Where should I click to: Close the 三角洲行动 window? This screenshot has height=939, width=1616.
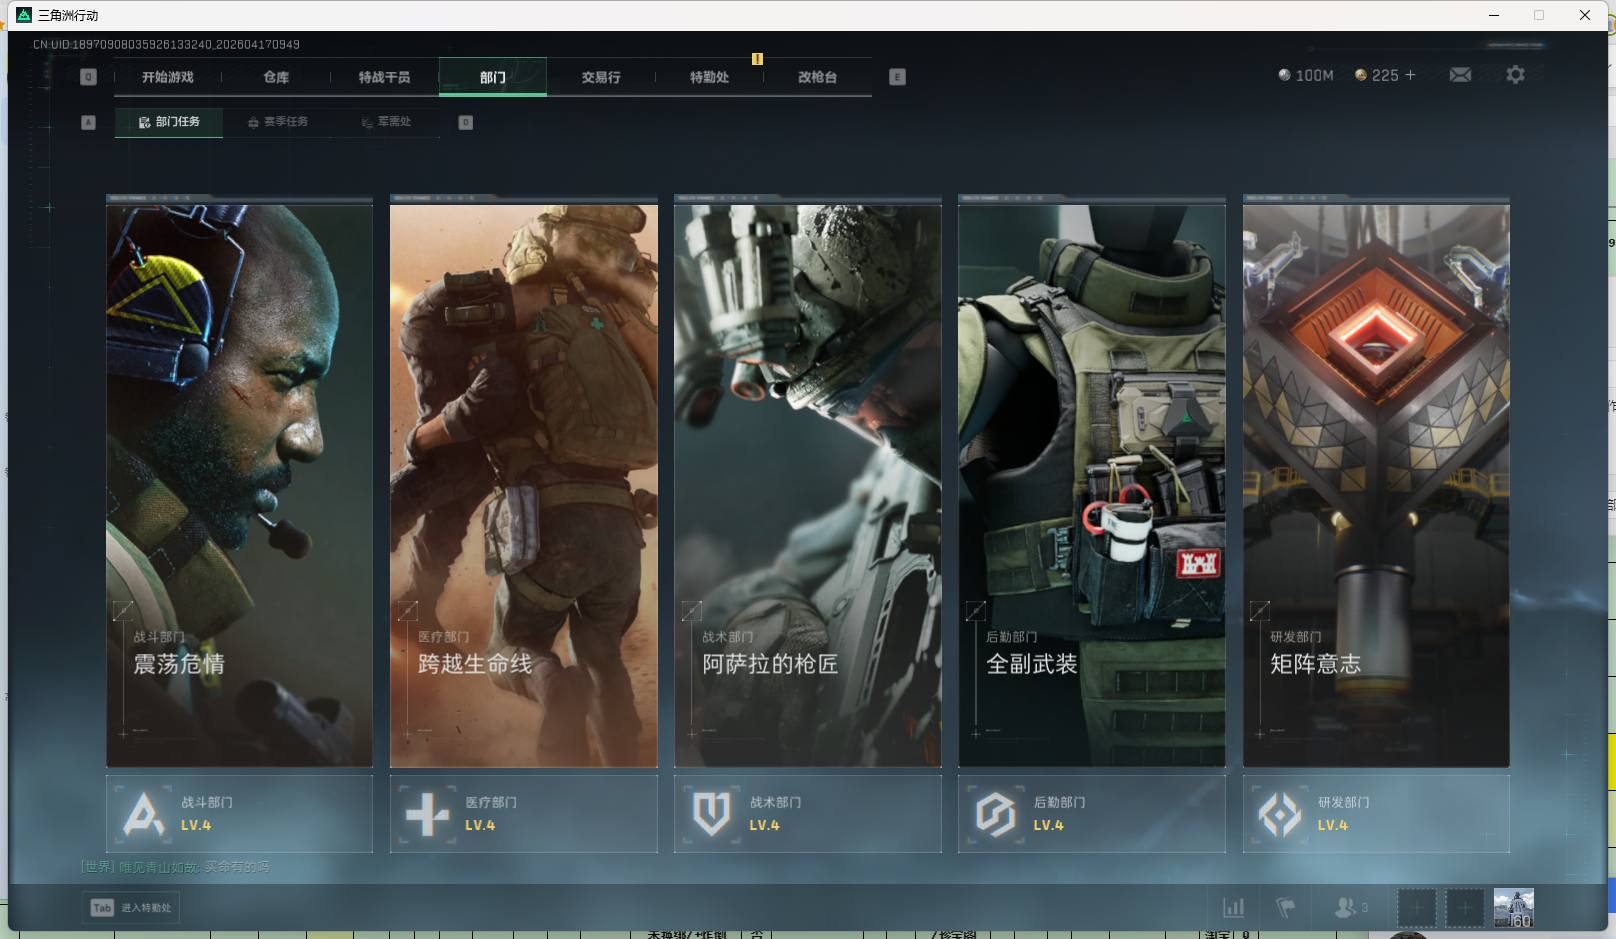click(x=1585, y=15)
